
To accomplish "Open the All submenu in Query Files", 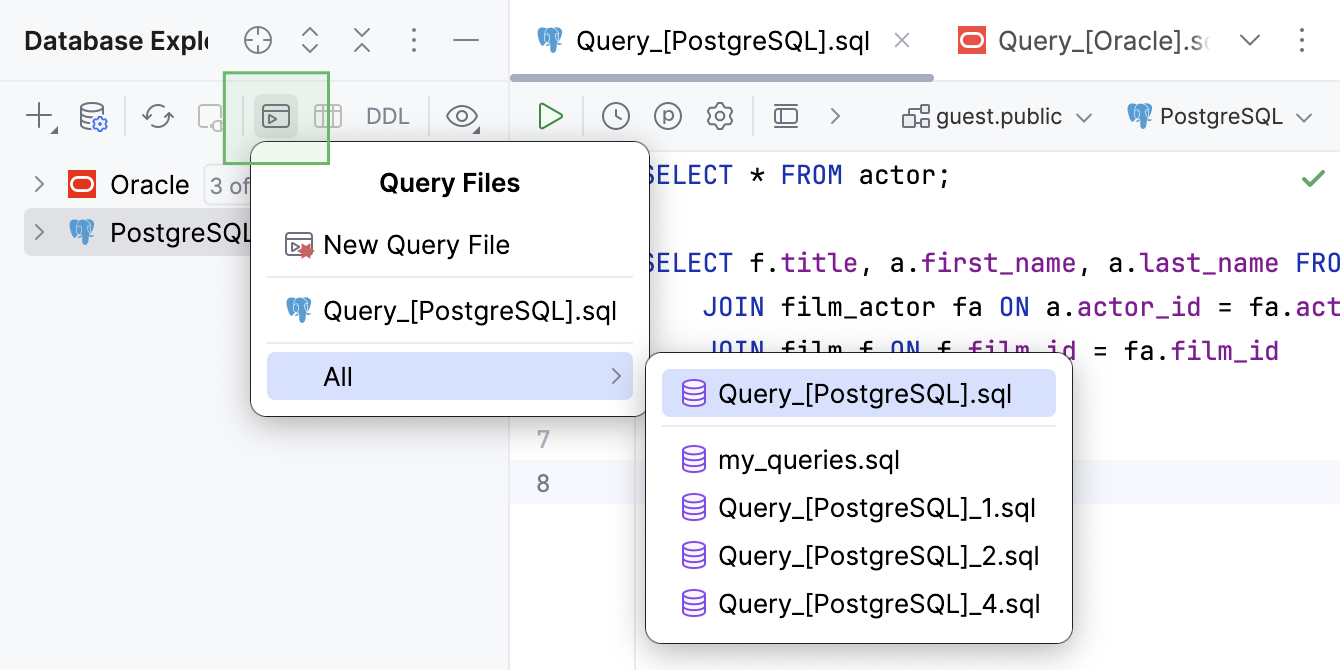I will pyautogui.click(x=449, y=376).
